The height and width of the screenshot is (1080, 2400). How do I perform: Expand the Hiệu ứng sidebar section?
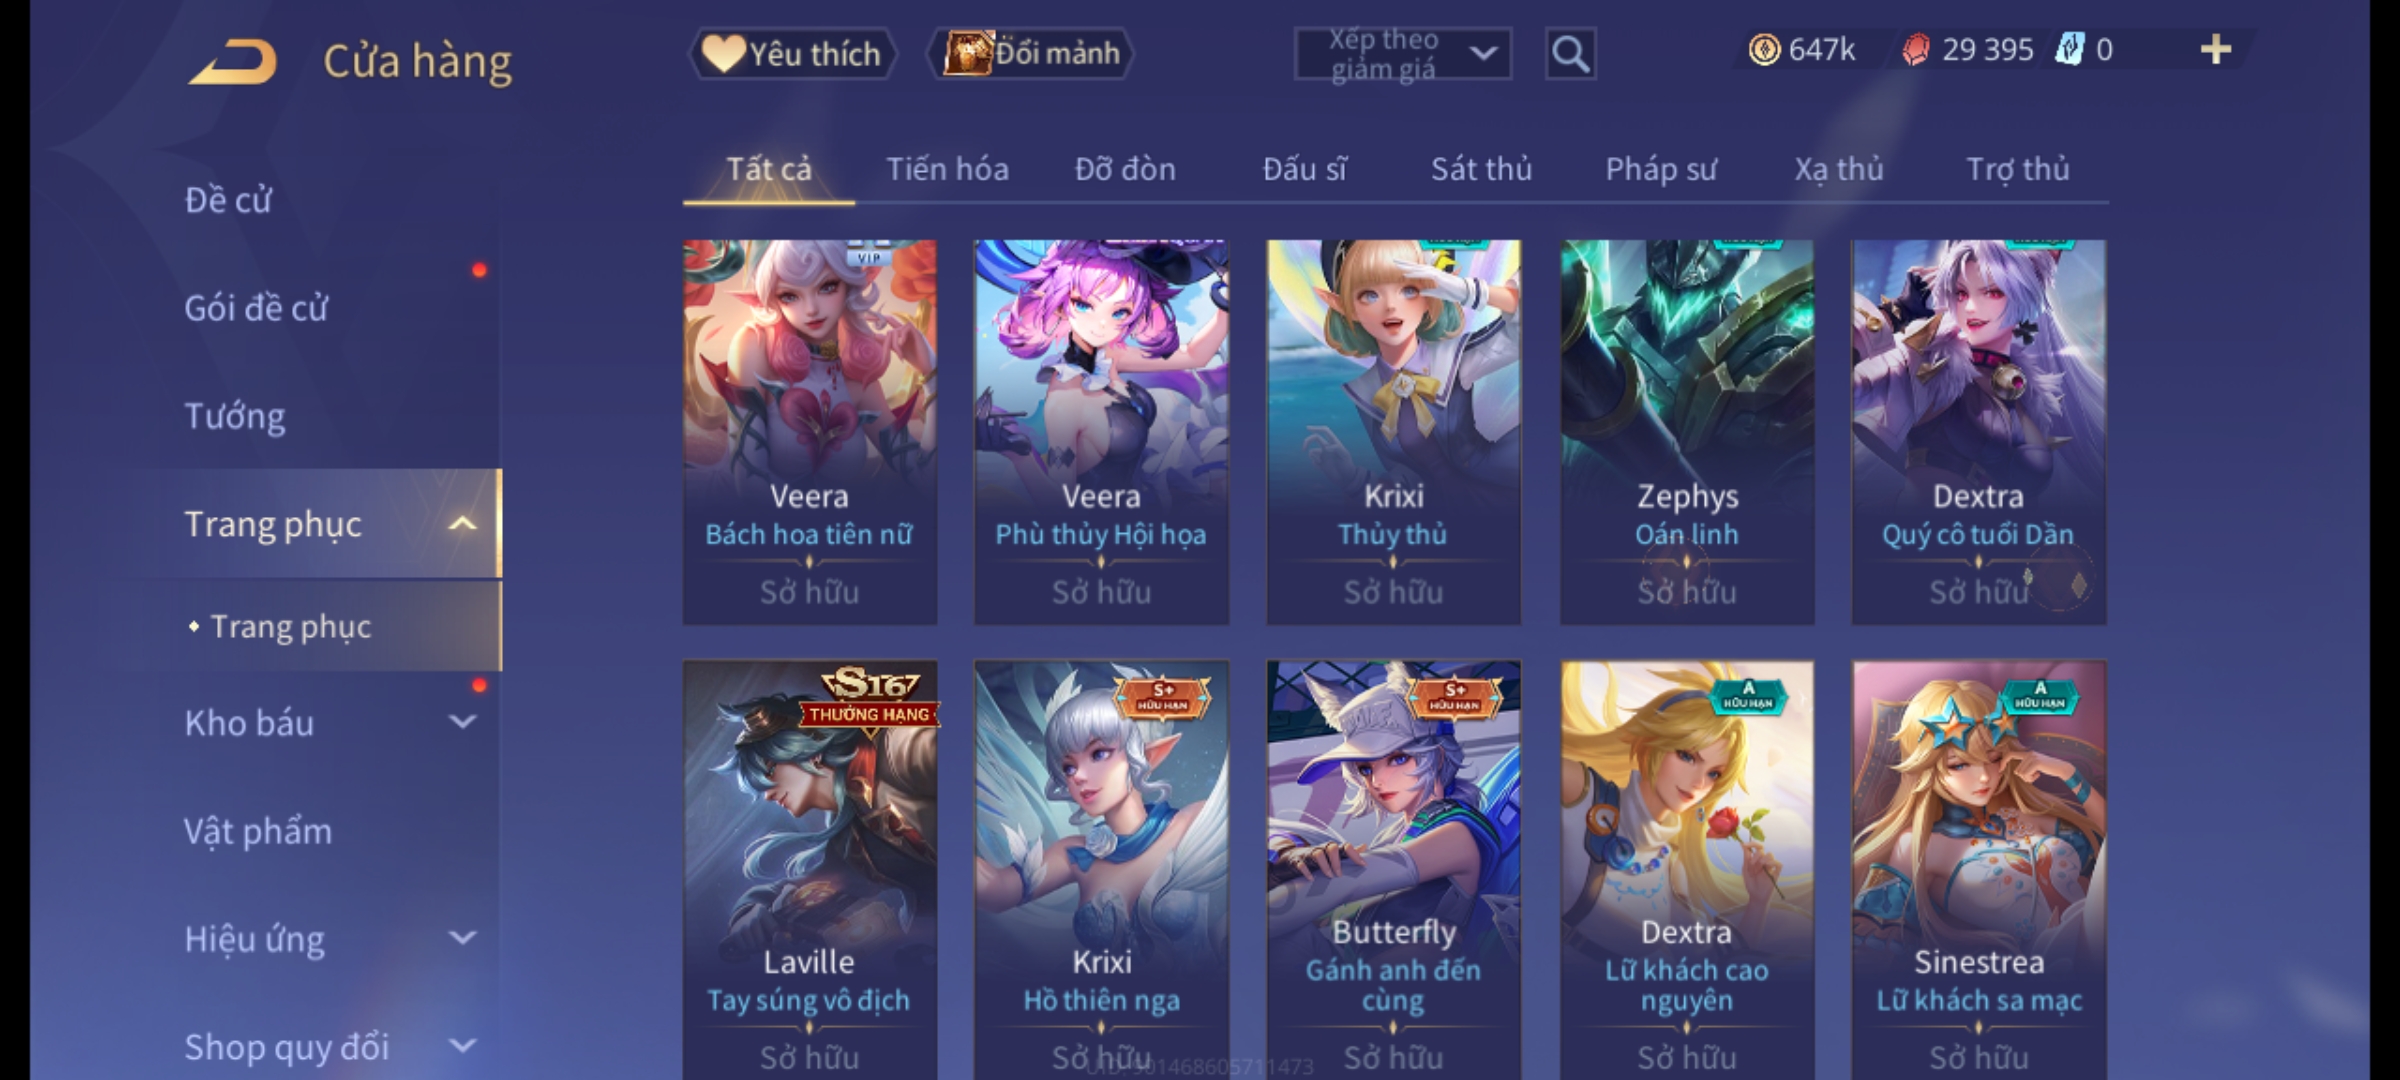coord(462,938)
